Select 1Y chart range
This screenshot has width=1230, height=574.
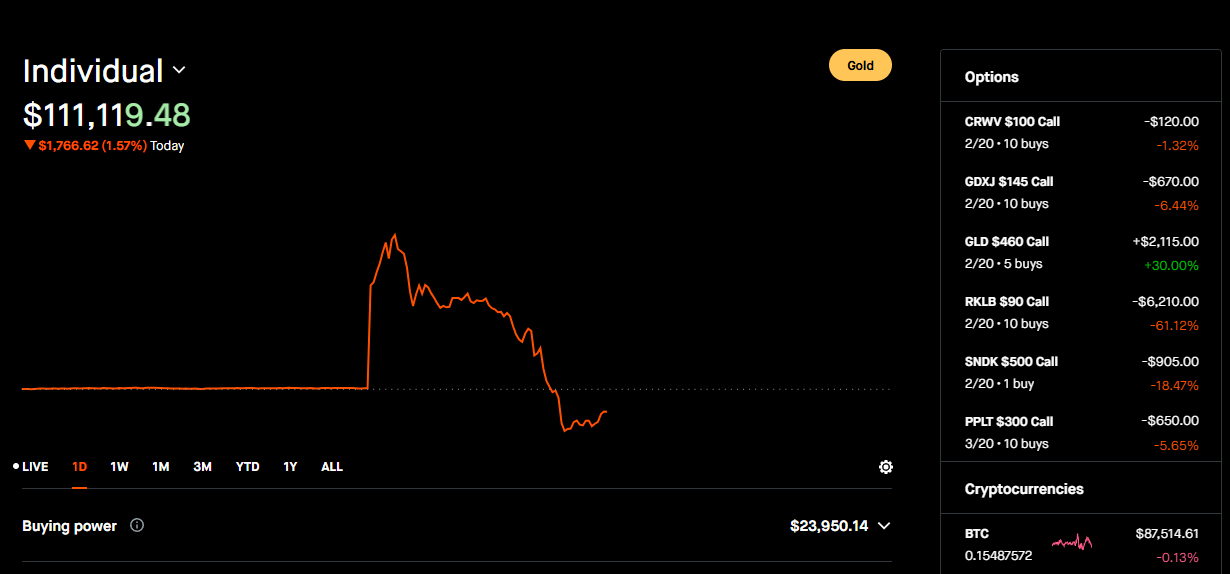click(x=290, y=467)
